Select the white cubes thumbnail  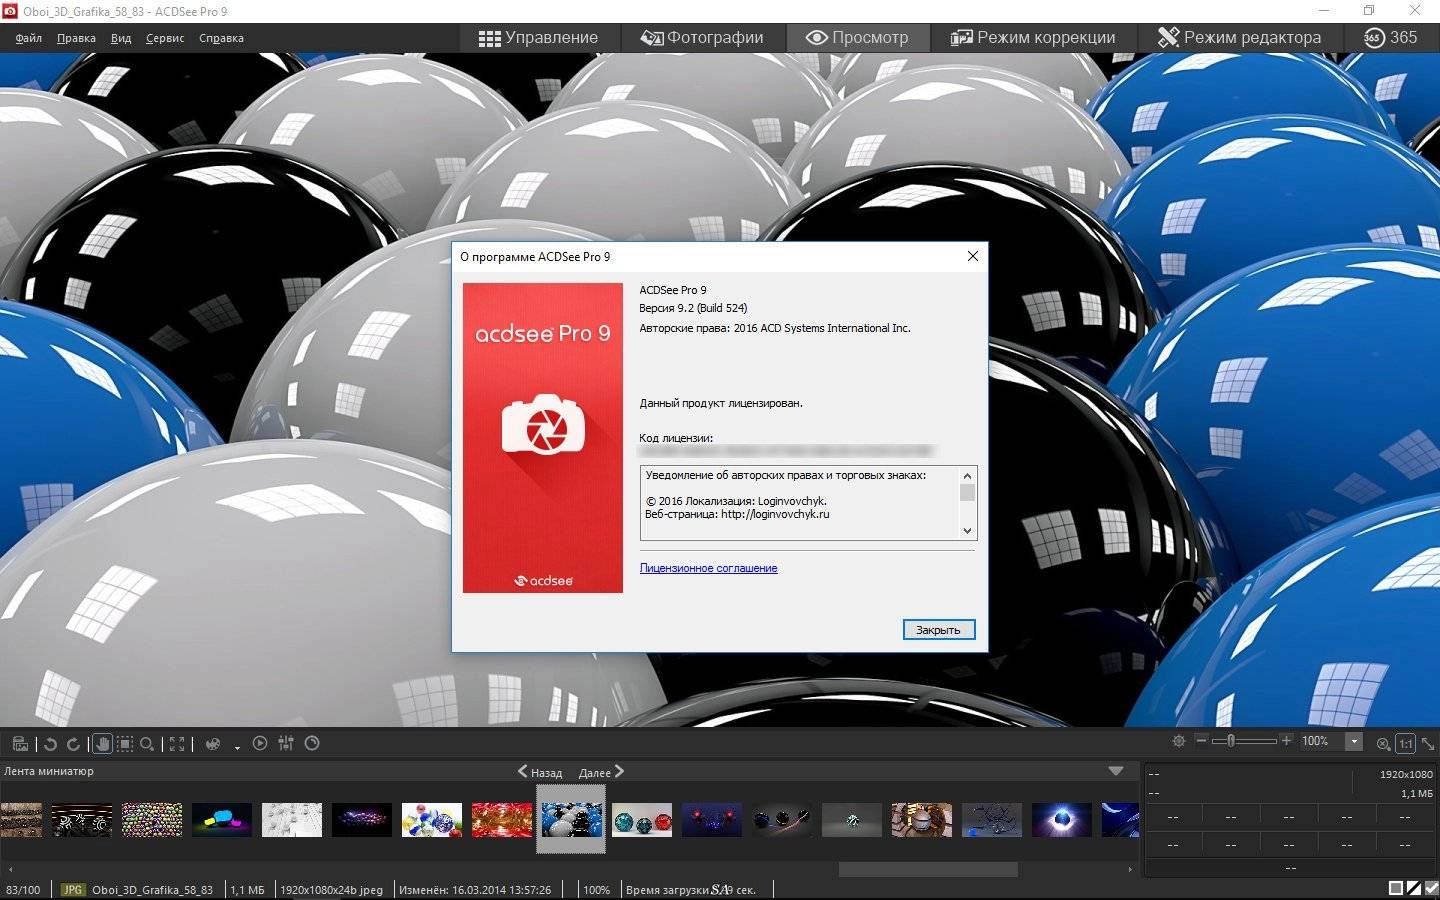[x=292, y=820]
